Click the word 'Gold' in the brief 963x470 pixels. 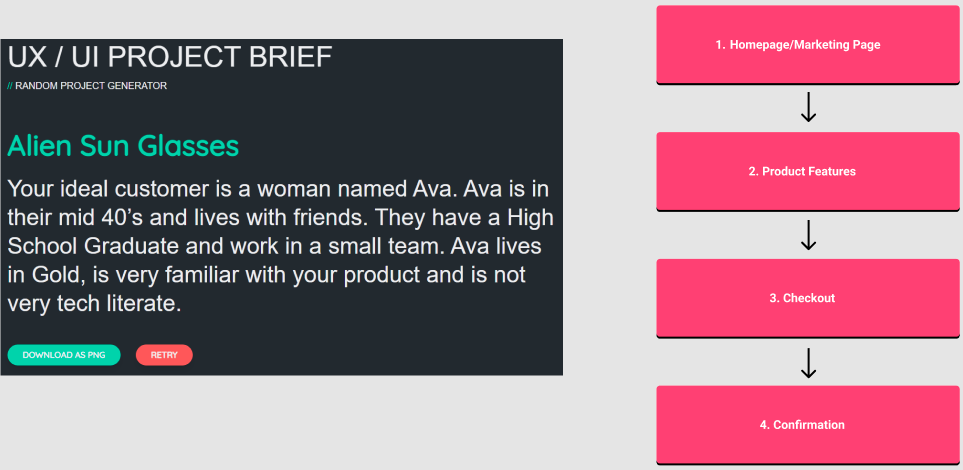(x=55, y=274)
